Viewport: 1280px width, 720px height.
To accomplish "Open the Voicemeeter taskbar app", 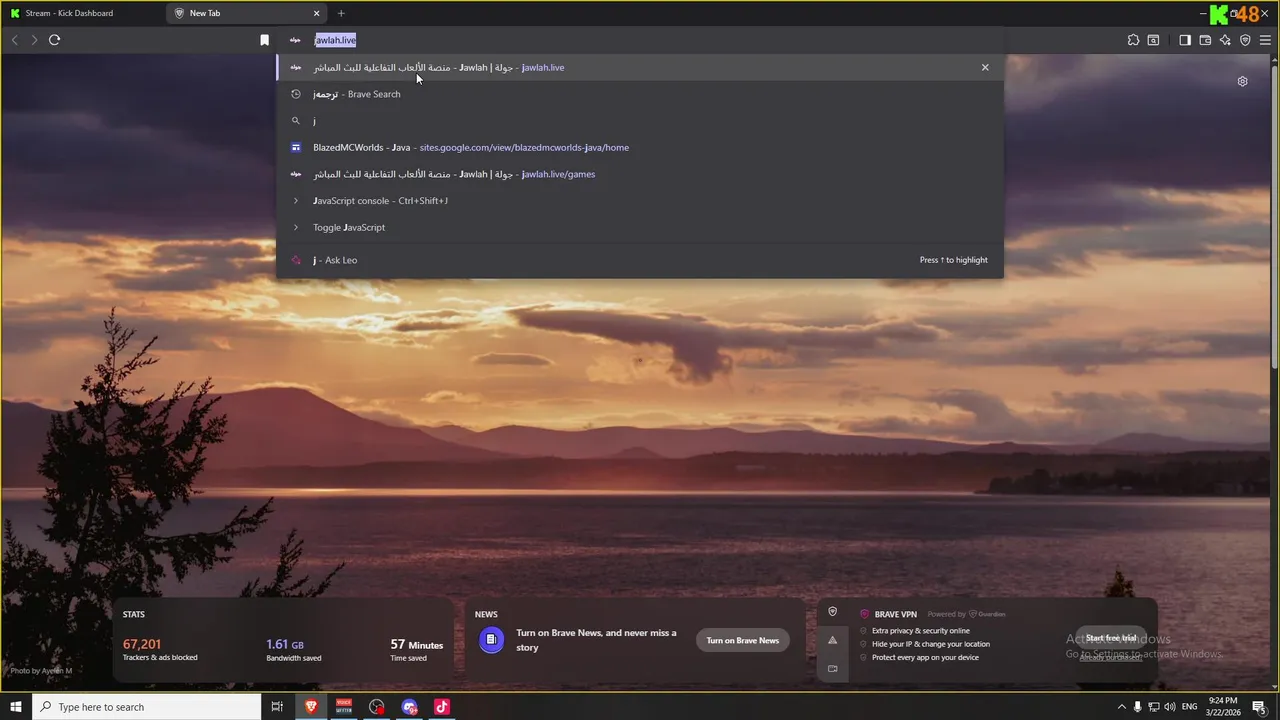I will click(x=344, y=707).
